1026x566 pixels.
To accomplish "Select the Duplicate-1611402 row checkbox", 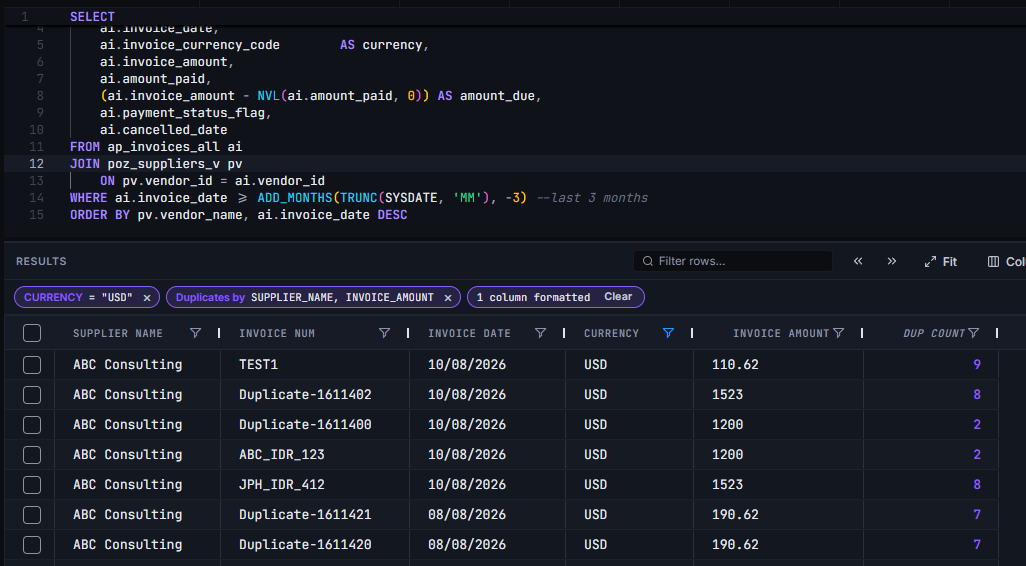I will pyautogui.click(x=32, y=395).
